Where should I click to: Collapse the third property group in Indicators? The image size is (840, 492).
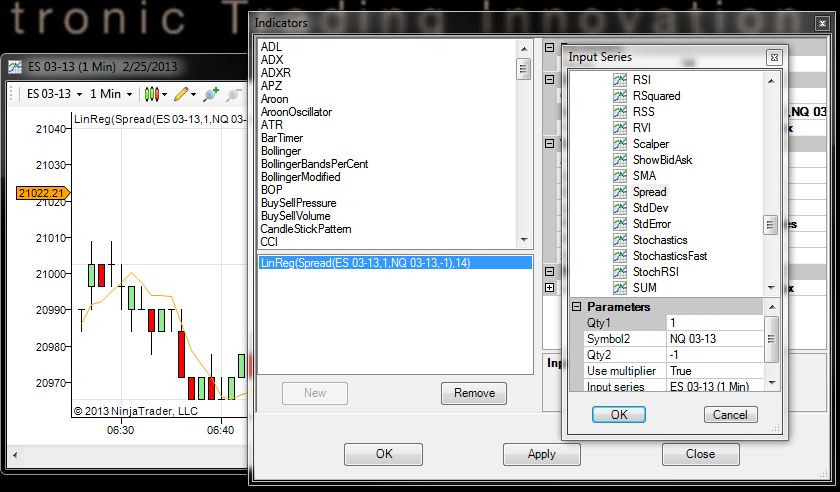(x=549, y=144)
